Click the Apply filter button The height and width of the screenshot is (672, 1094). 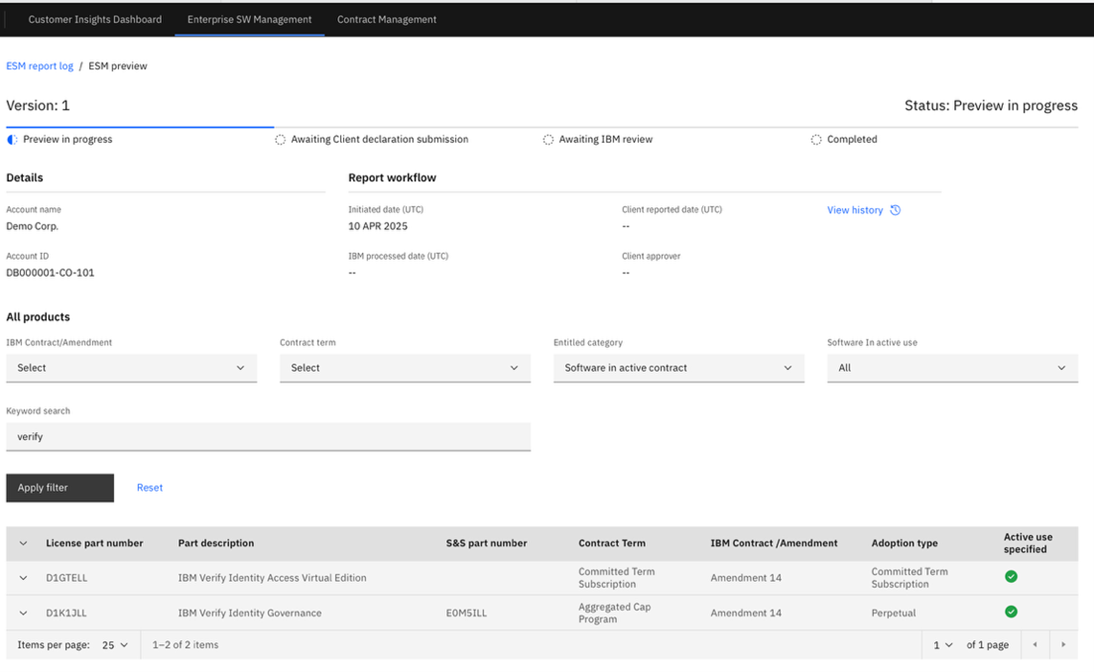pyautogui.click(x=60, y=488)
